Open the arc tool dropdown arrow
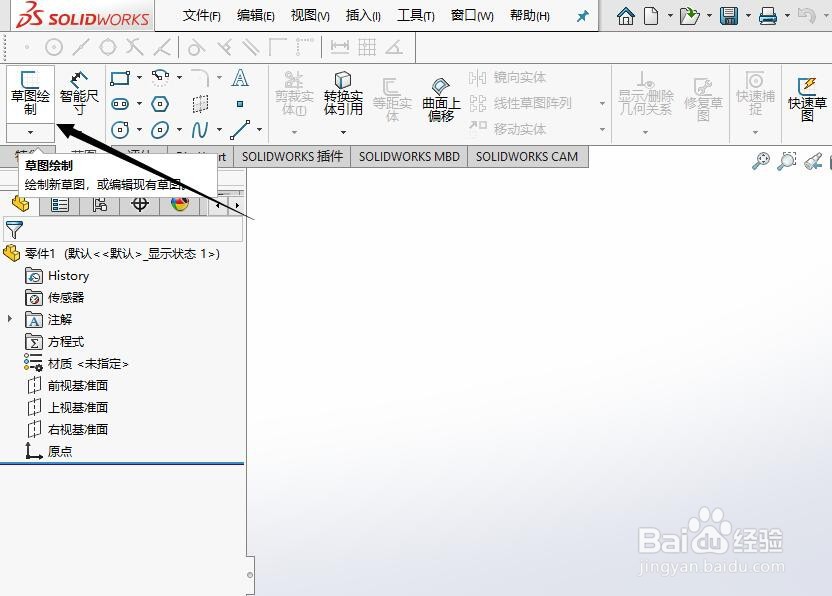 pos(180,78)
